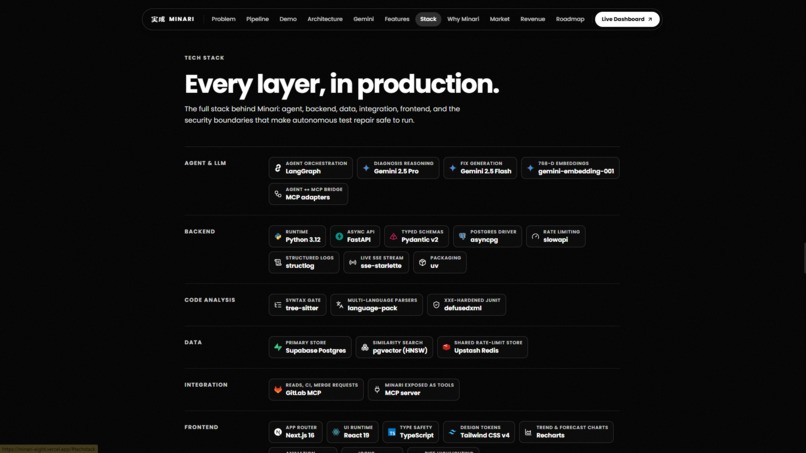Click the "pgvector (HNSW)" text
The height and width of the screenshot is (453, 806).
coord(400,351)
